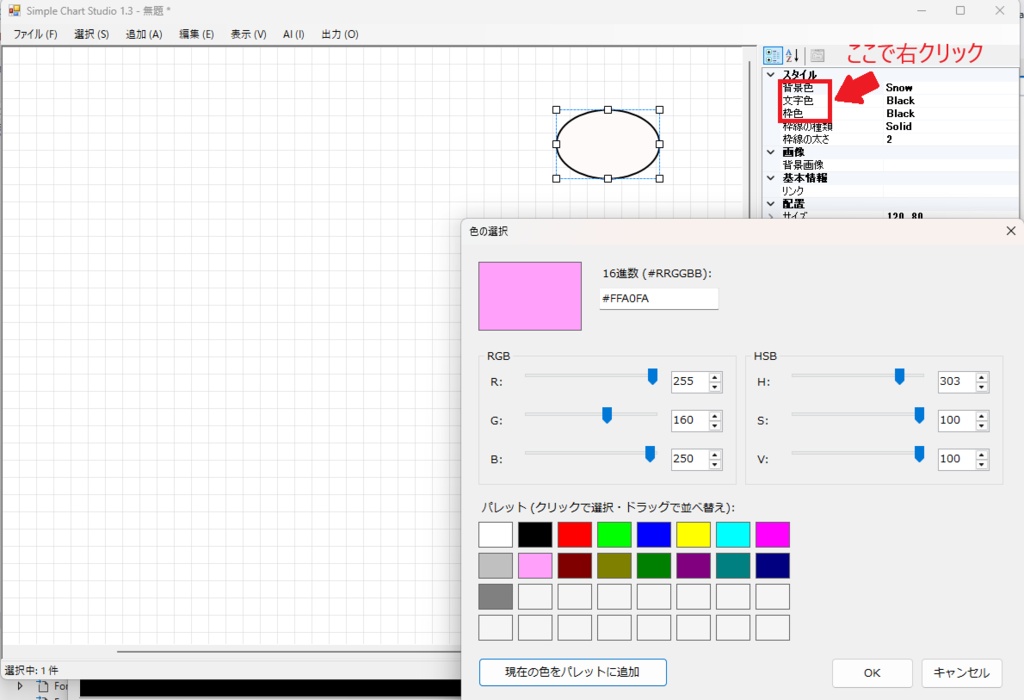Click the Simple Chart Studio app icon in title bar
This screenshot has width=1024, height=700.
click(x=14, y=10)
